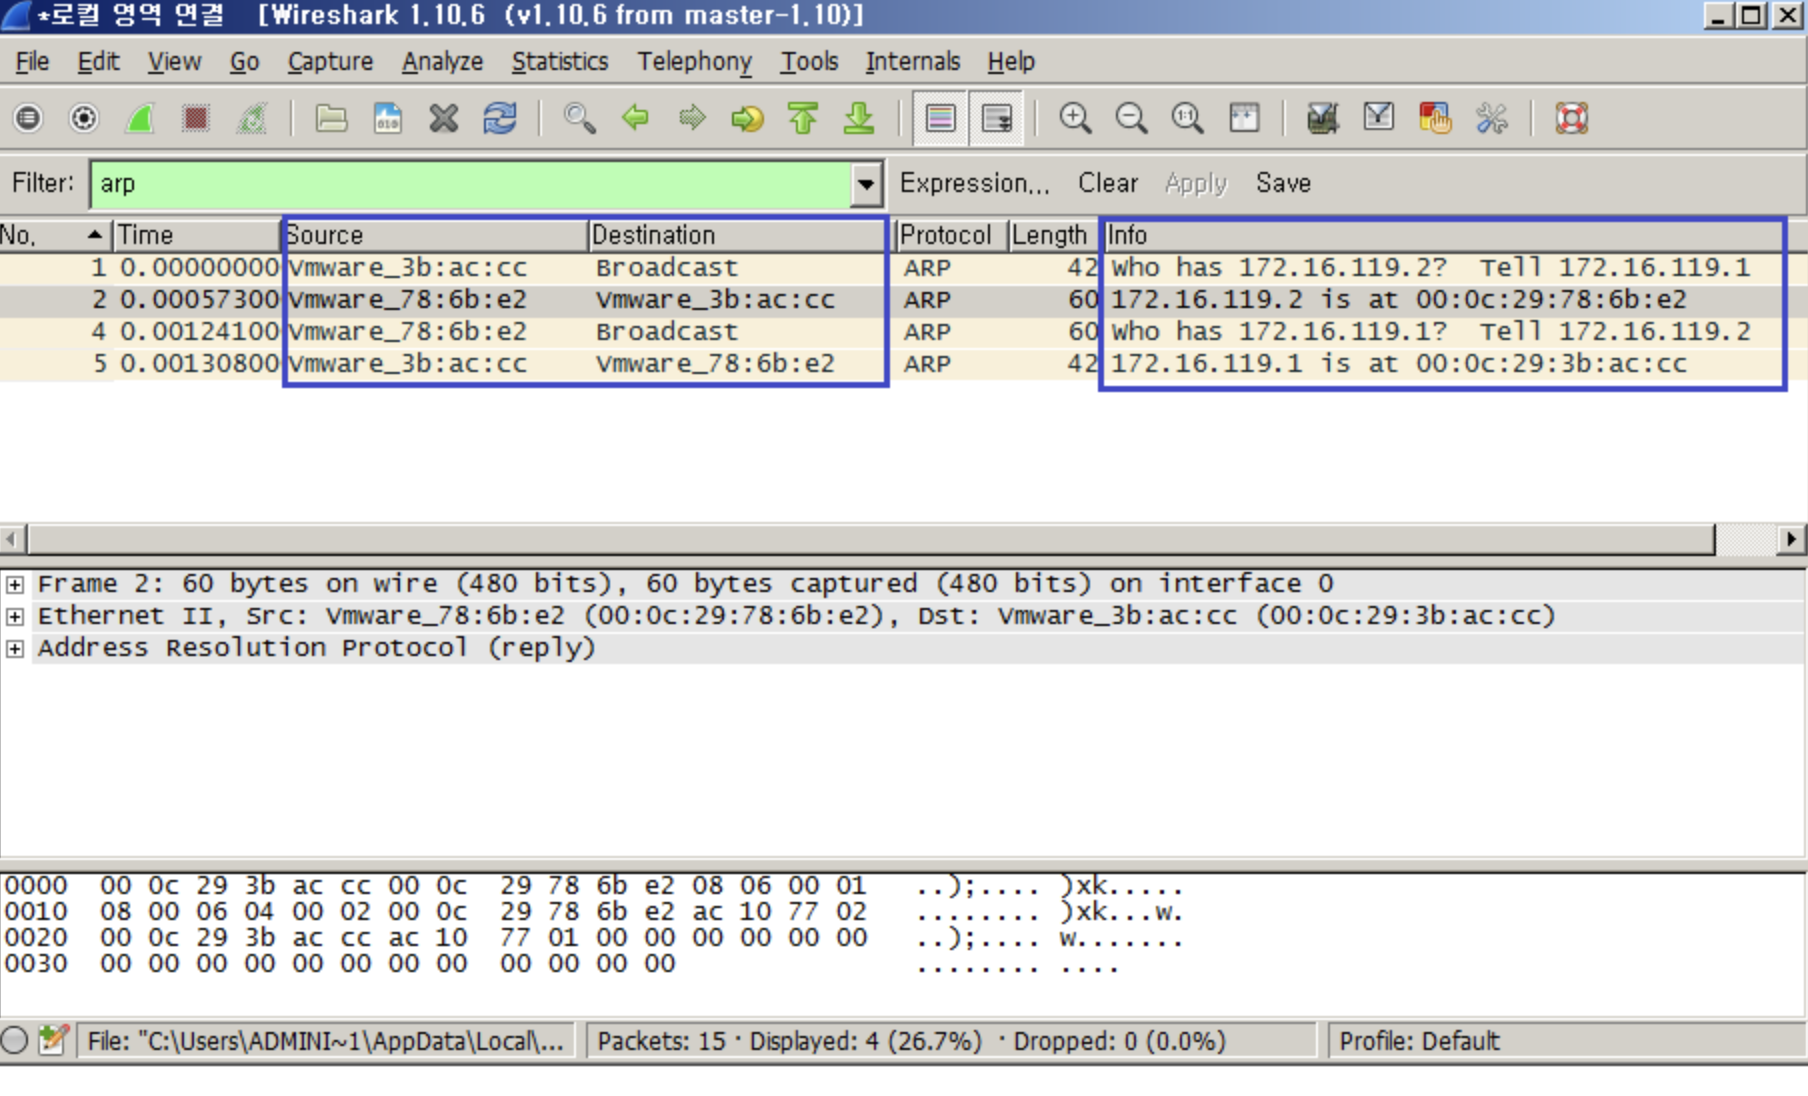1808x1096 pixels.
Task: Open the filter history dropdown arrow
Action: [x=866, y=184]
